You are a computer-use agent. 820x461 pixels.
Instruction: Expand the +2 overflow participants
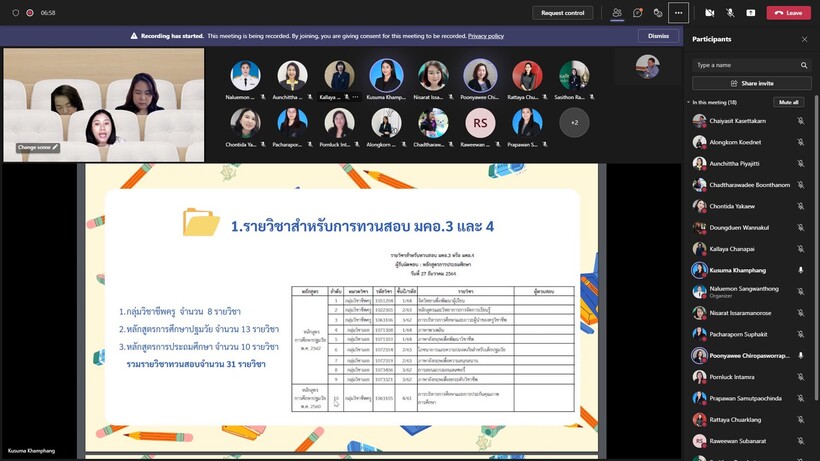[574, 122]
